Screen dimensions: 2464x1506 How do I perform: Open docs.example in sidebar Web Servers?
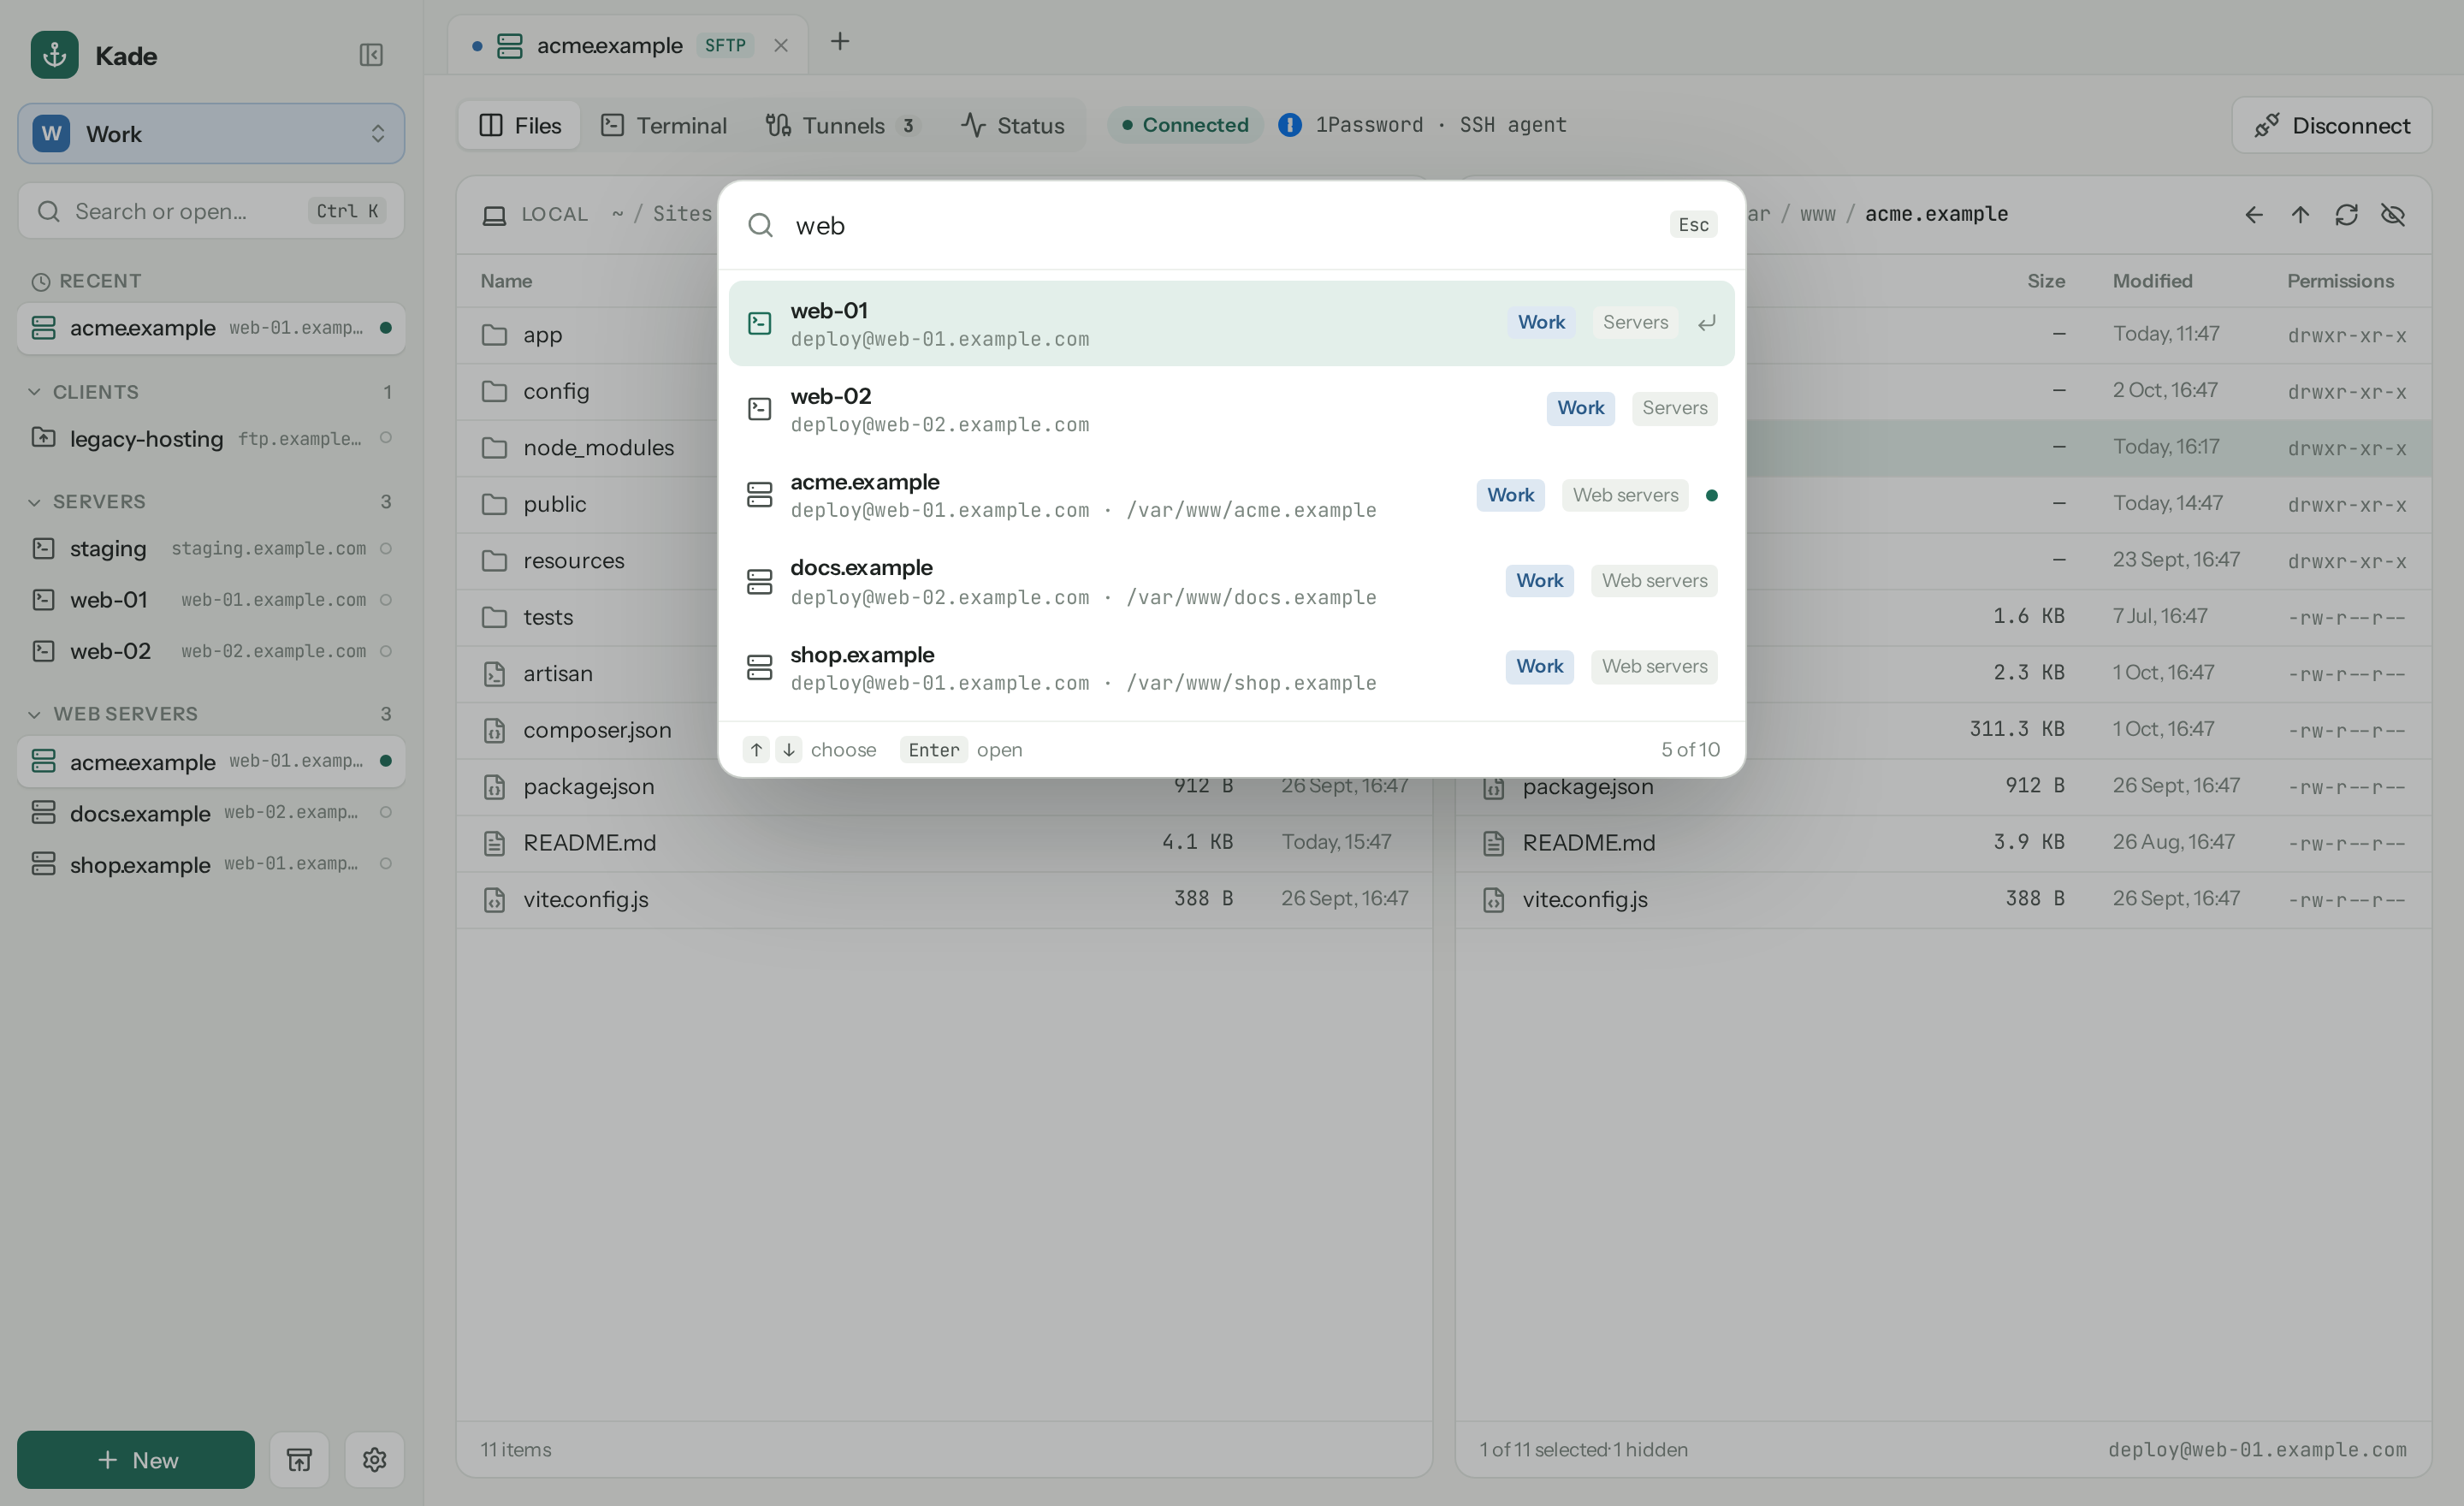click(211, 812)
